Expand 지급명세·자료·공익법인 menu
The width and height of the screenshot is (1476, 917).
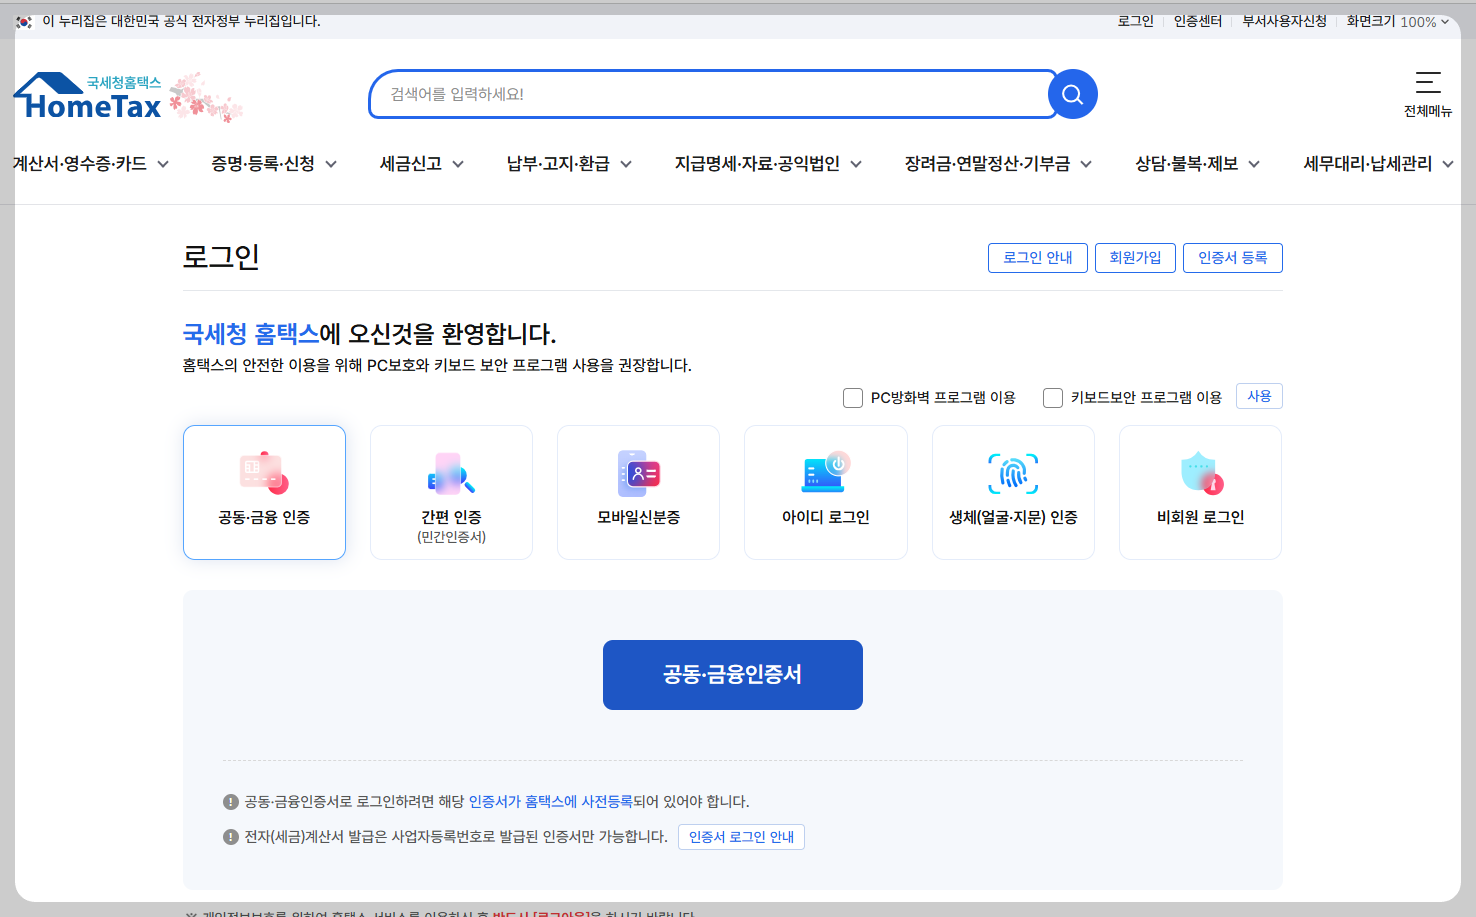tap(768, 164)
